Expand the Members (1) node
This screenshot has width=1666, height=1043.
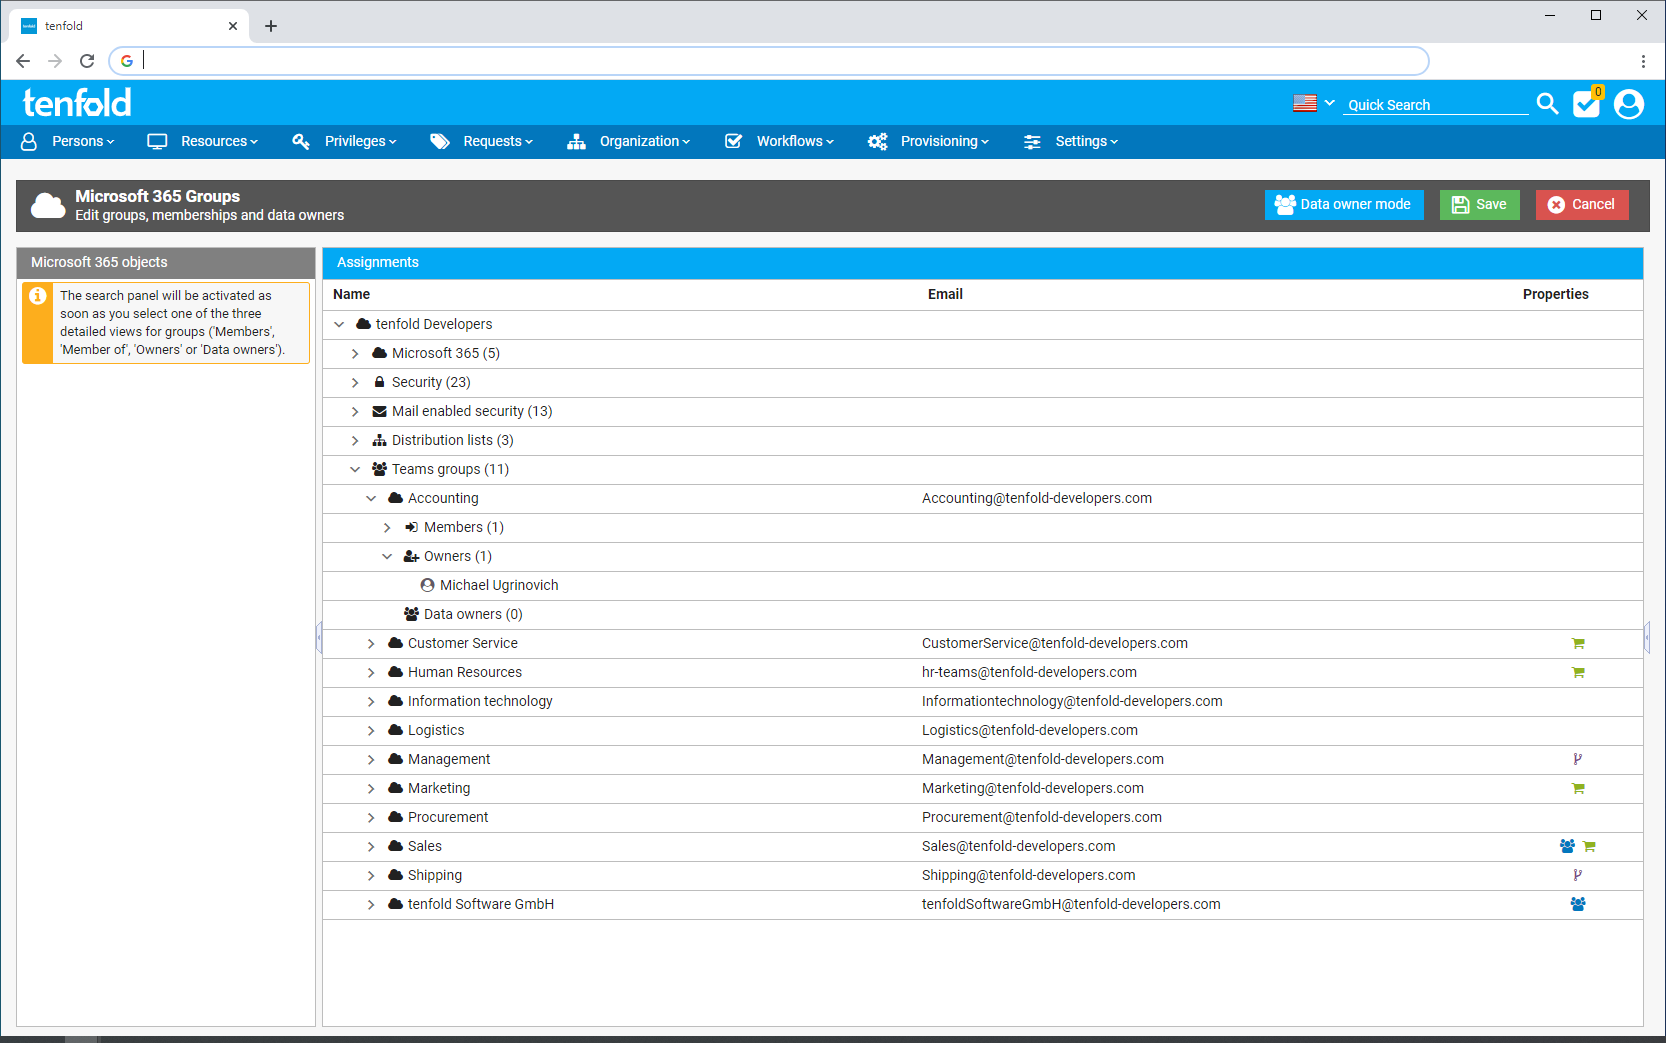[x=387, y=527]
